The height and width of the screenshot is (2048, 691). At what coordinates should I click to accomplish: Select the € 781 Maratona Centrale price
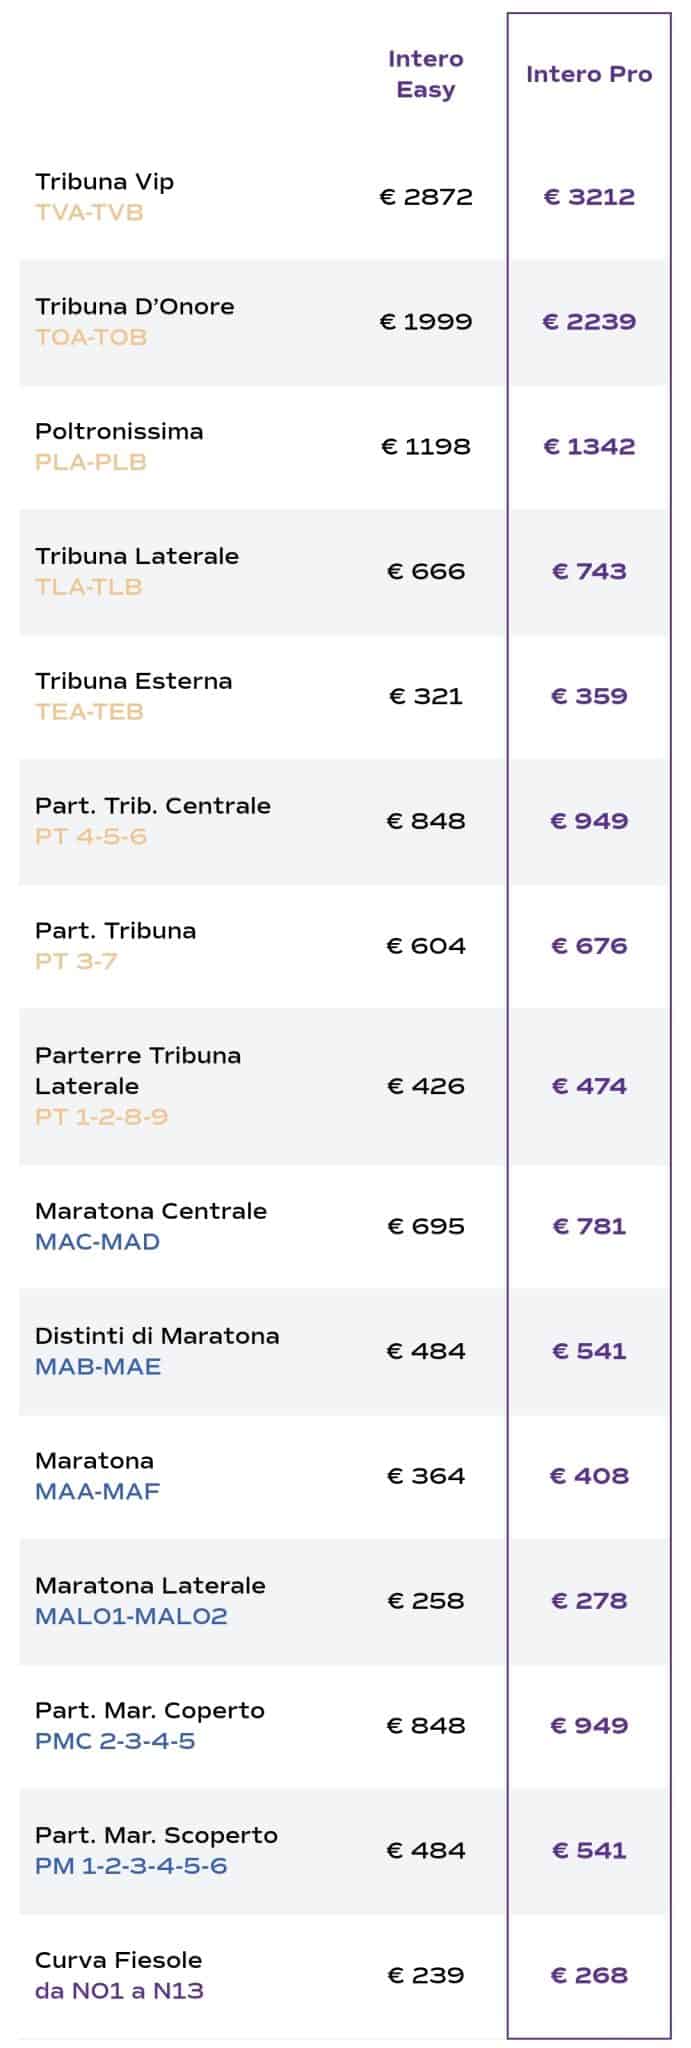(x=588, y=1226)
